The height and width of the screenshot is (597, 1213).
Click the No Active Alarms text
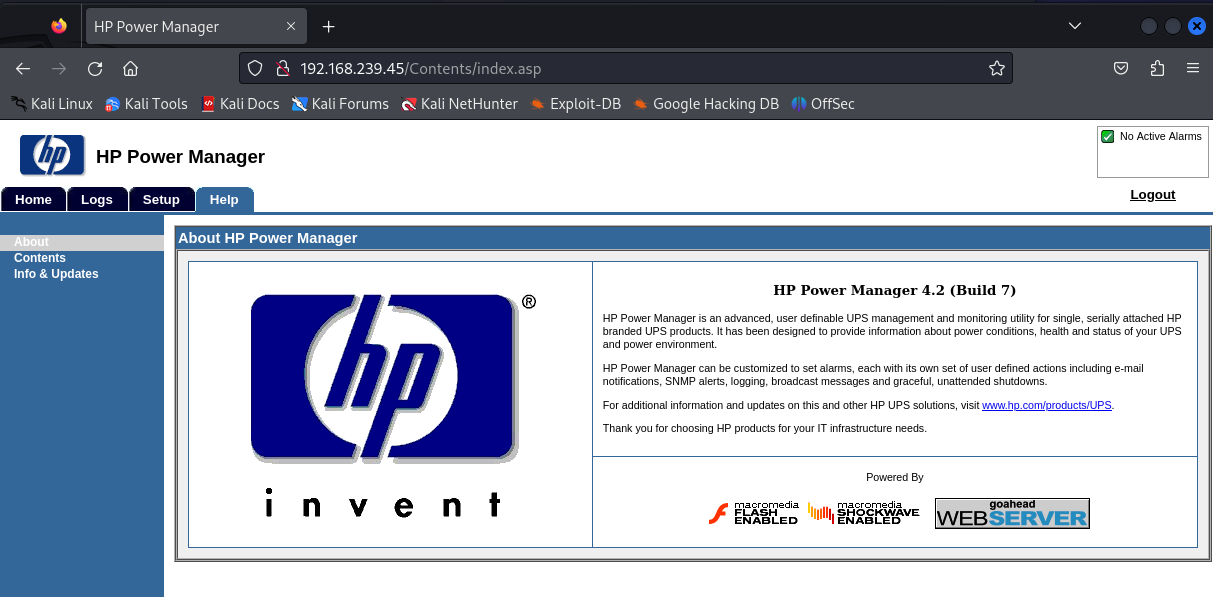click(1160, 136)
